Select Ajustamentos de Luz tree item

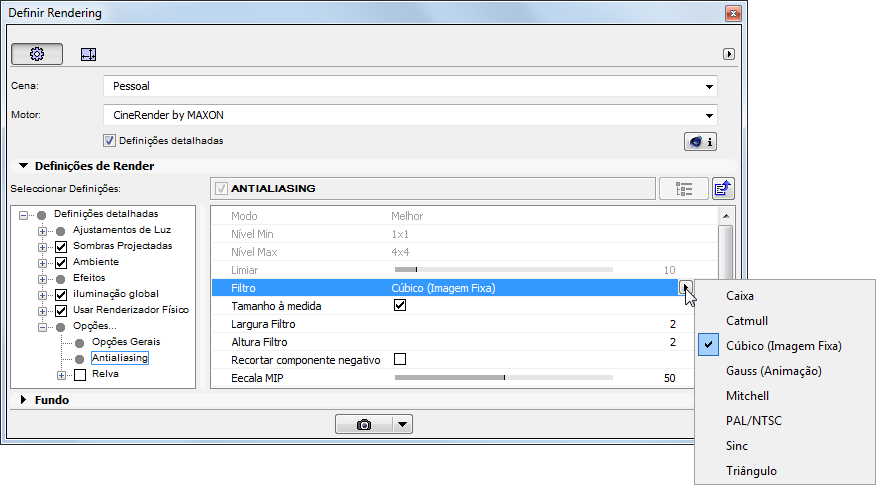(122, 230)
